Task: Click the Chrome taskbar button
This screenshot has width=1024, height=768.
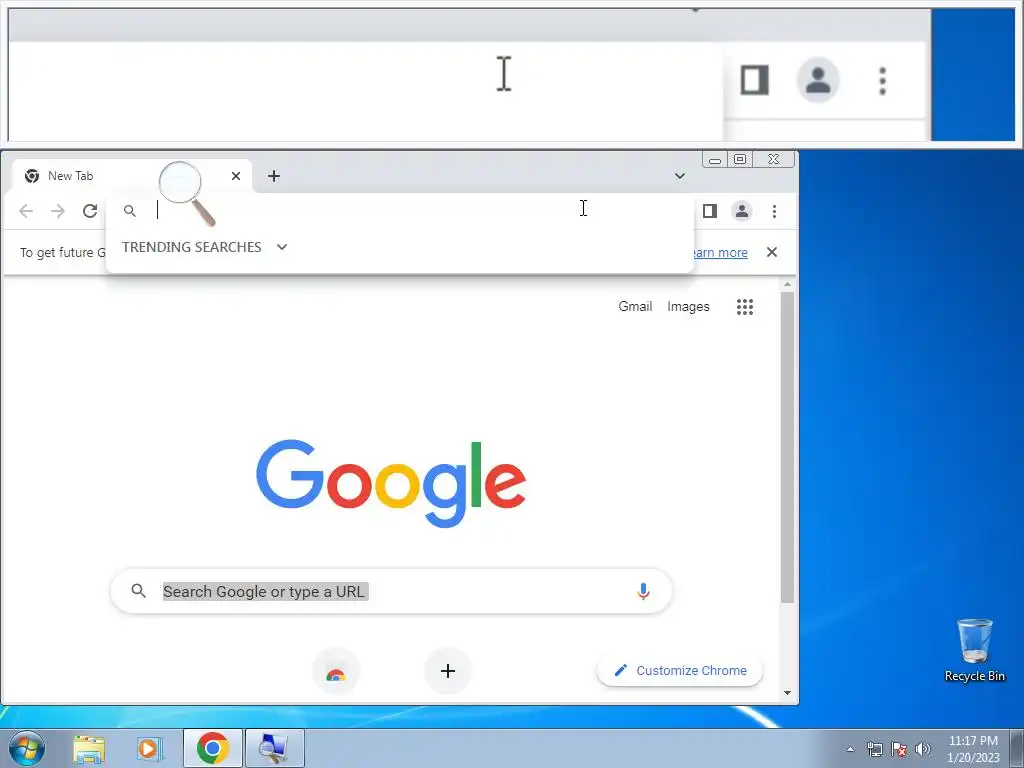Action: [x=212, y=748]
